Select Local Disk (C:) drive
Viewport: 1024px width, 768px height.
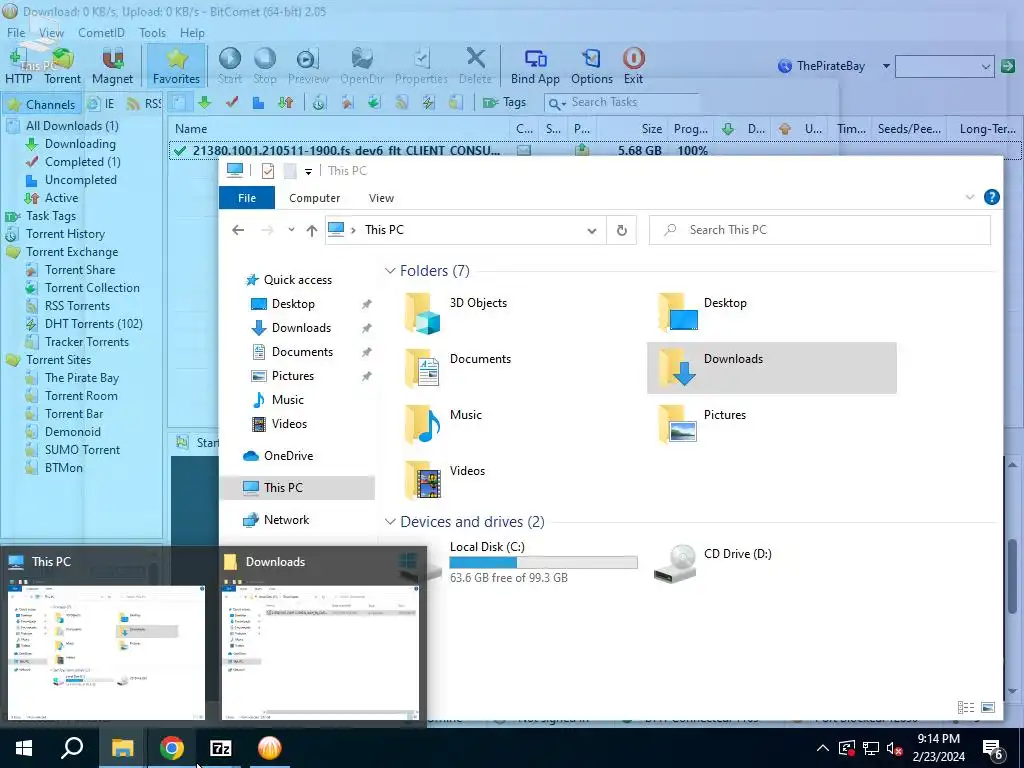coord(519,562)
